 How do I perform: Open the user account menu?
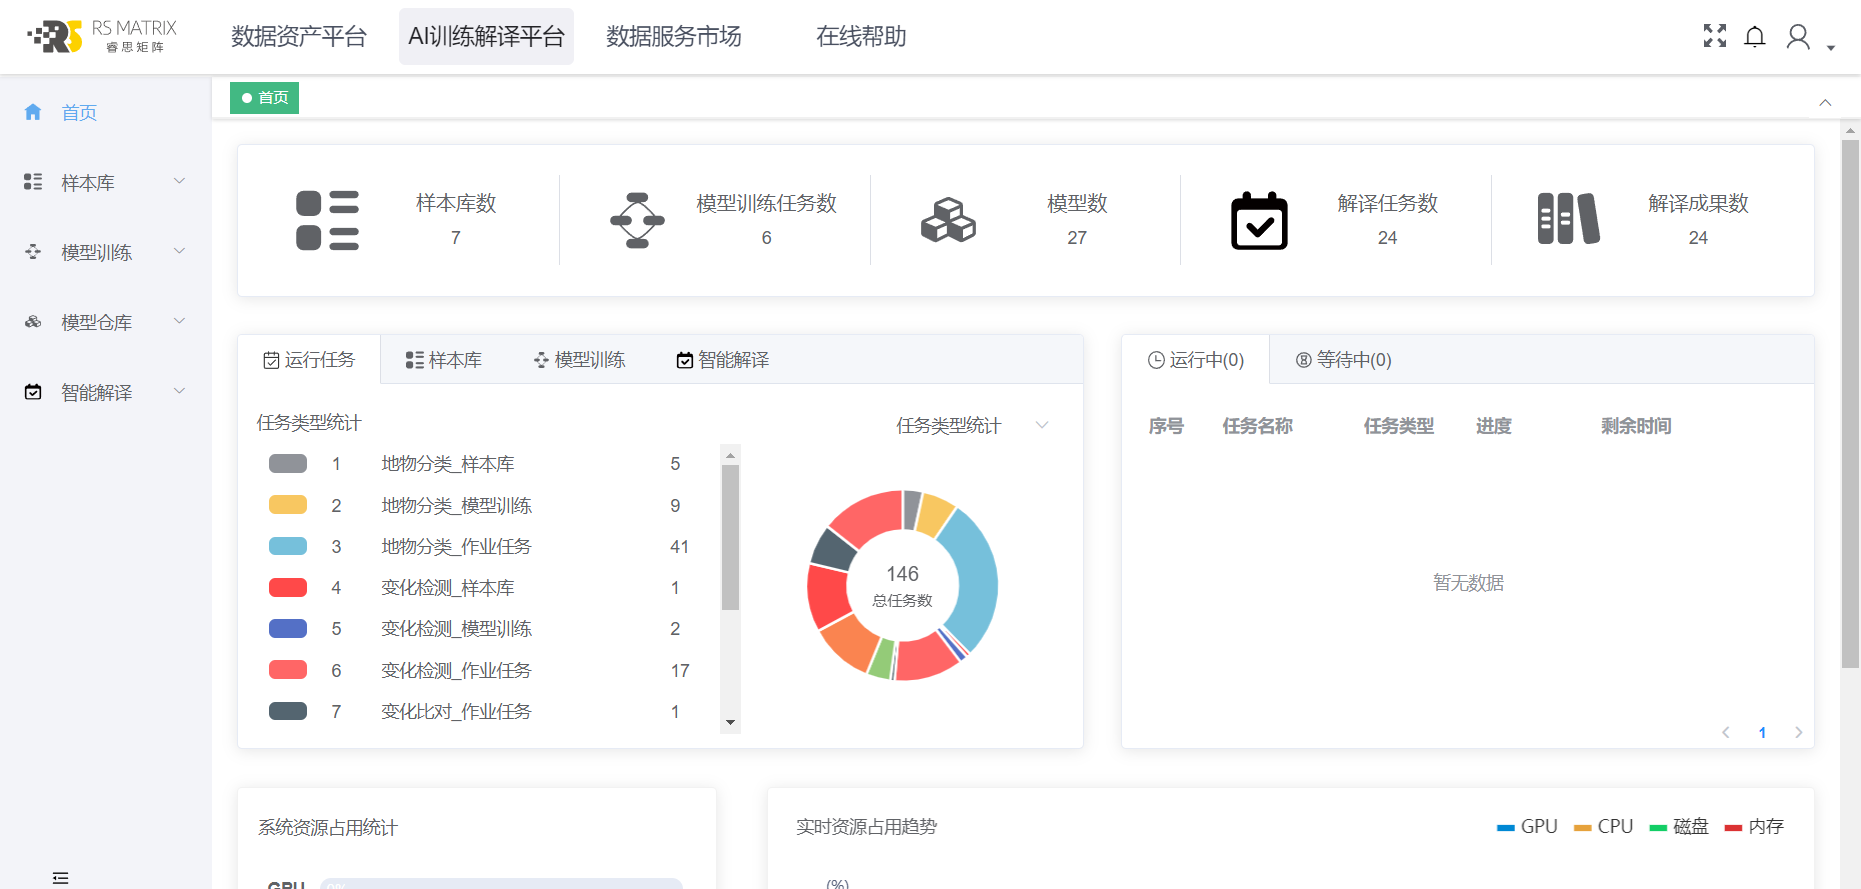[1798, 37]
